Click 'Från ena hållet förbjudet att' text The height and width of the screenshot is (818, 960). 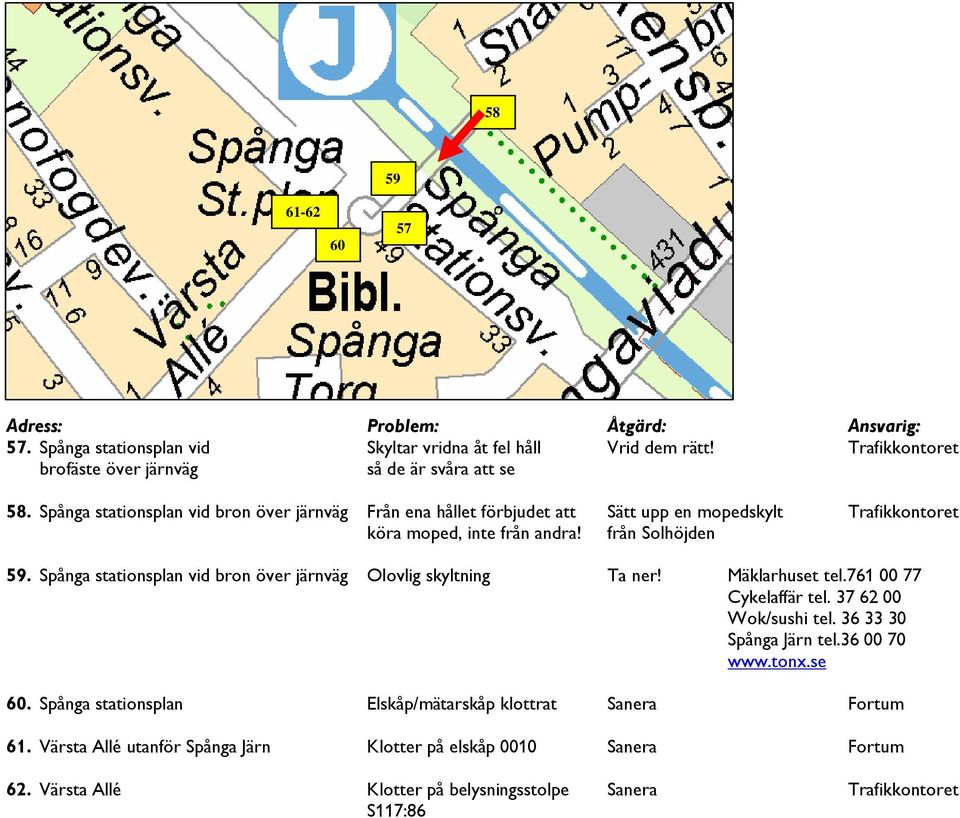point(471,512)
